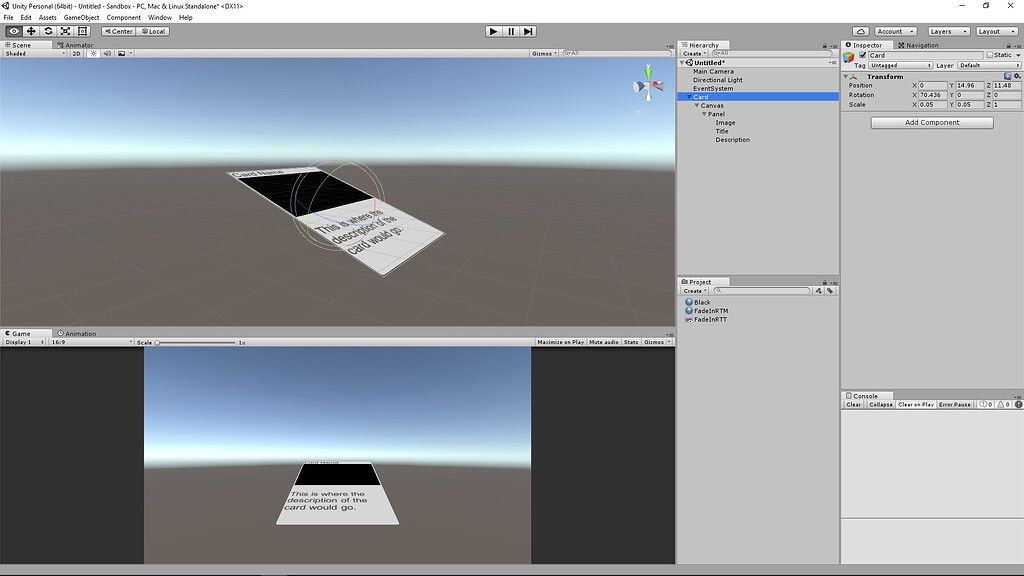The height and width of the screenshot is (576, 1024).
Task: Select the Rect transform tool
Action: pyautogui.click(x=81, y=31)
